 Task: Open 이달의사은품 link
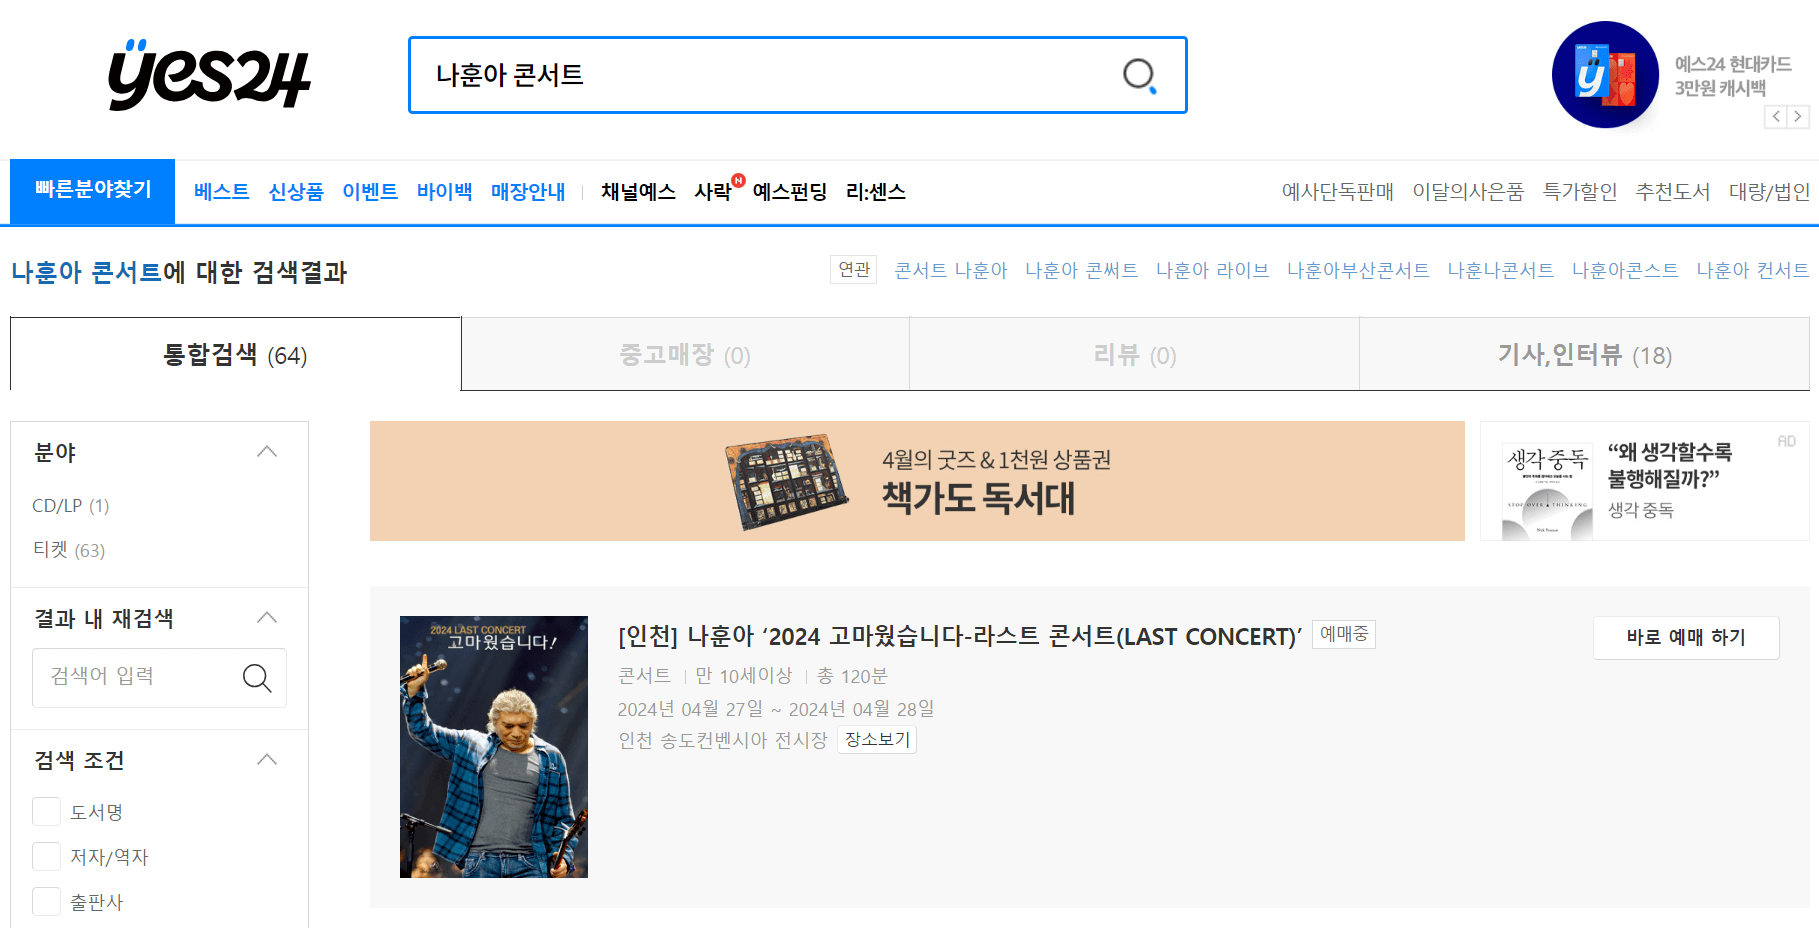click(1468, 191)
